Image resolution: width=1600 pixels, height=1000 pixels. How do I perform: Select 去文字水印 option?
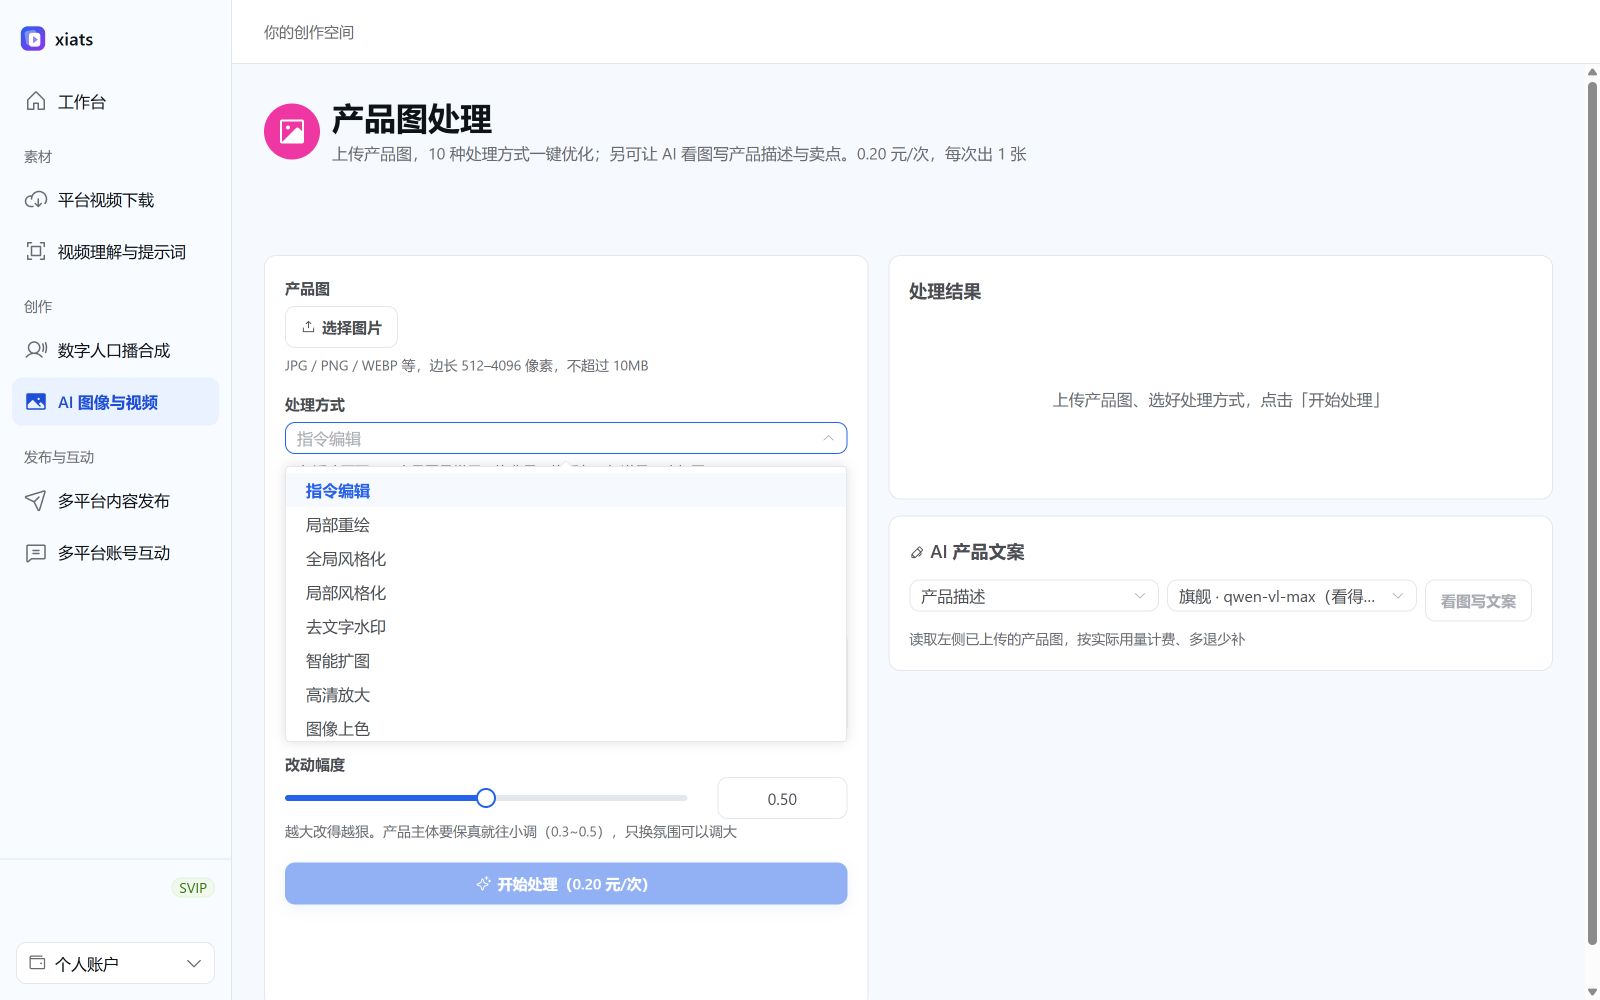(566, 627)
